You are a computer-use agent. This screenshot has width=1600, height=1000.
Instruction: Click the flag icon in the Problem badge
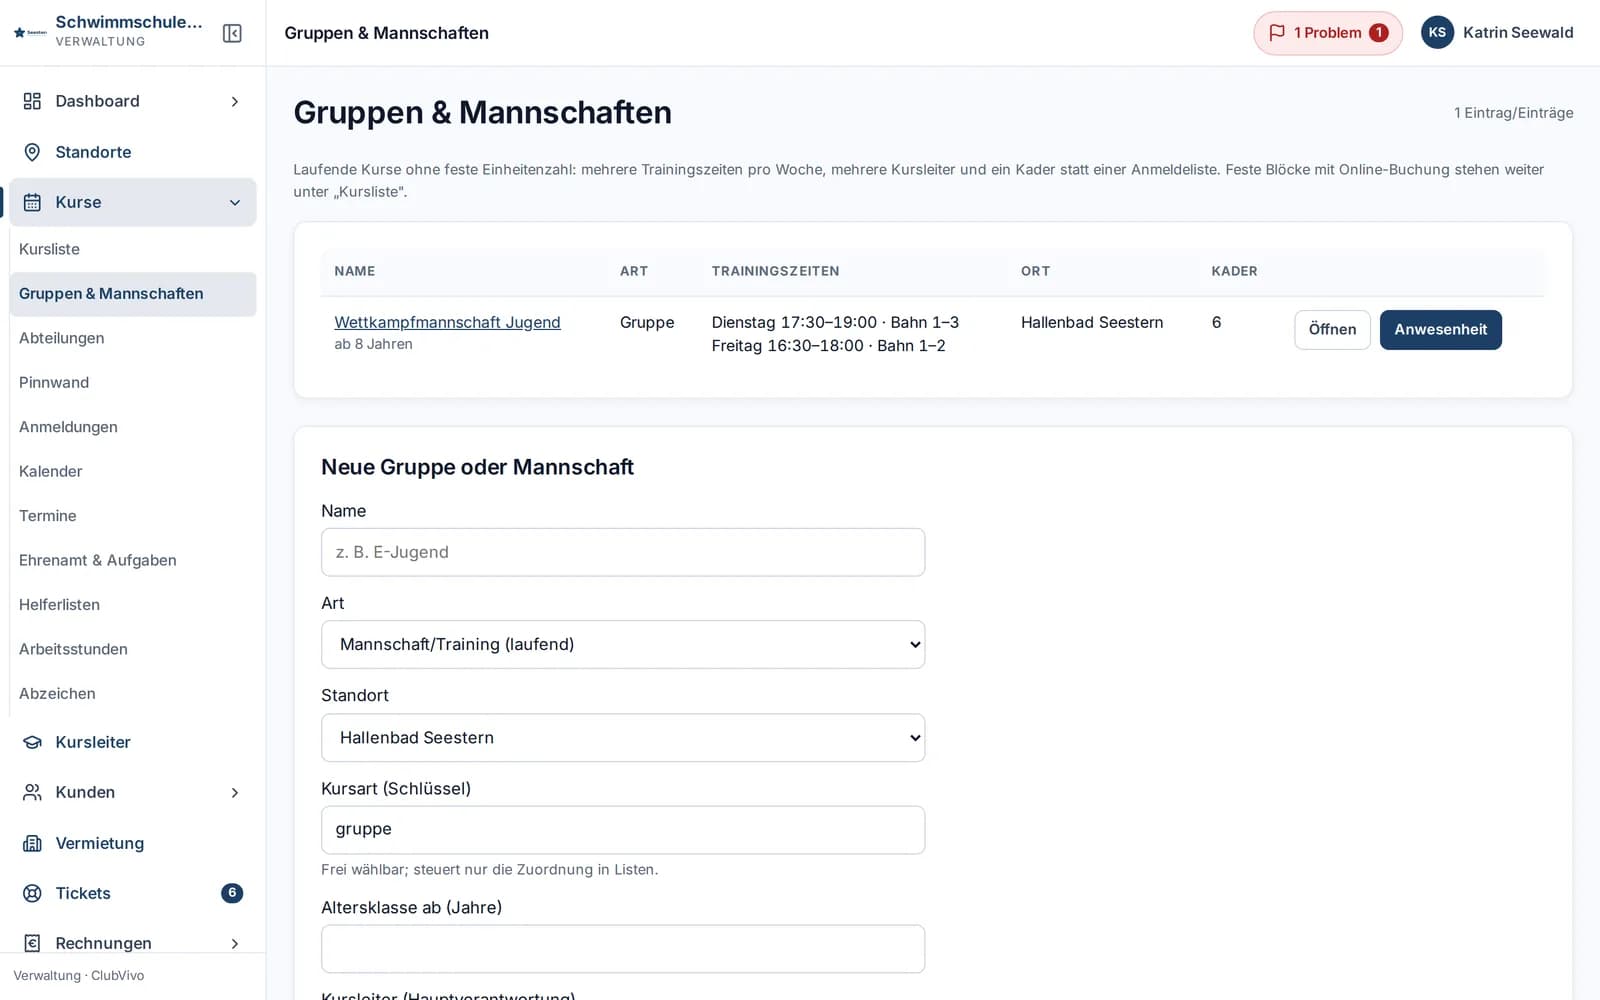(1277, 33)
